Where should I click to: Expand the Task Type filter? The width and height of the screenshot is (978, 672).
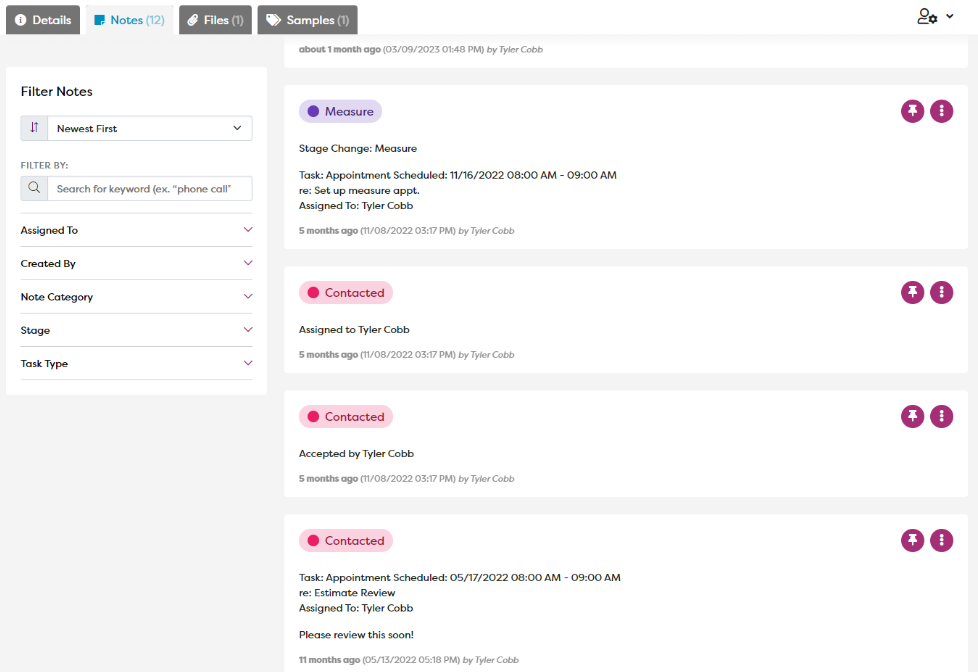136,363
